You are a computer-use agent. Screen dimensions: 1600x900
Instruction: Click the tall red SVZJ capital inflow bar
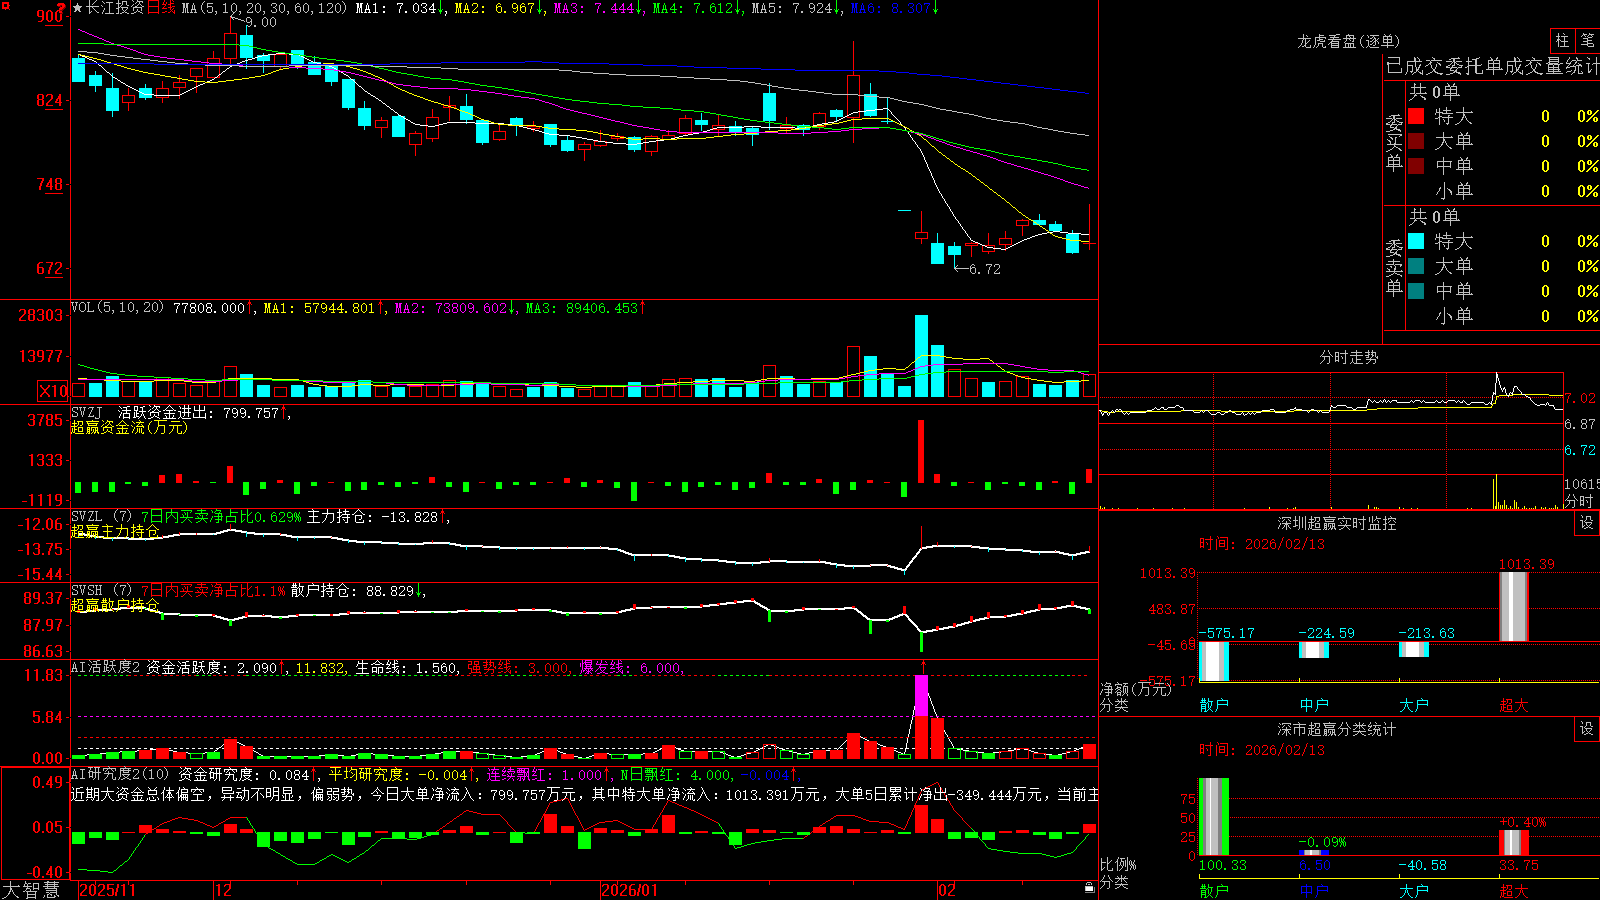[x=921, y=452]
